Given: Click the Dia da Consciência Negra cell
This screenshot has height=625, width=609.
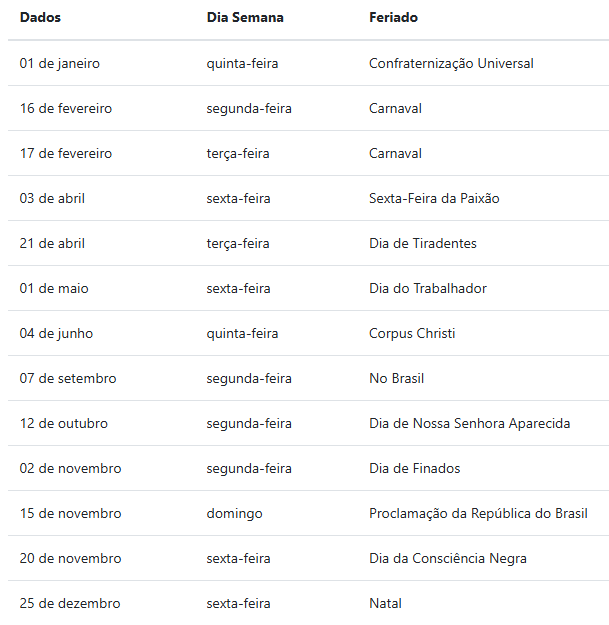Looking at the screenshot, I should (x=448, y=558).
